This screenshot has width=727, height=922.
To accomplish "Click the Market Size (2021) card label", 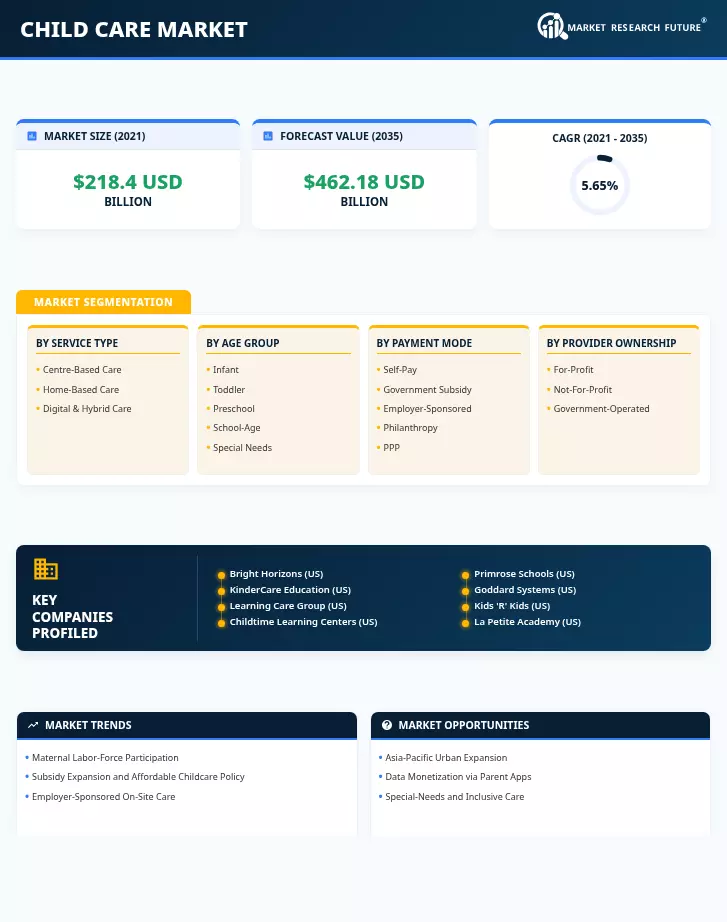I will 95,136.
